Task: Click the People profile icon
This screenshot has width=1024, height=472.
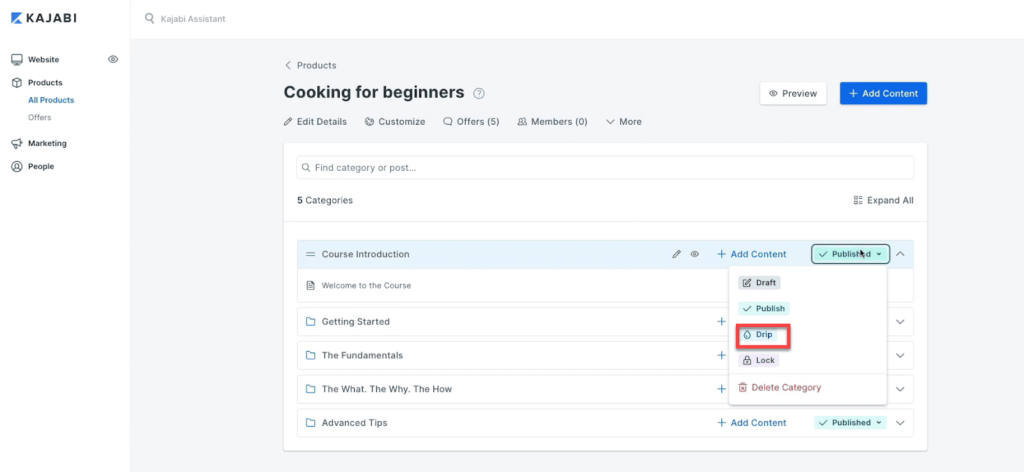Action: (x=17, y=166)
